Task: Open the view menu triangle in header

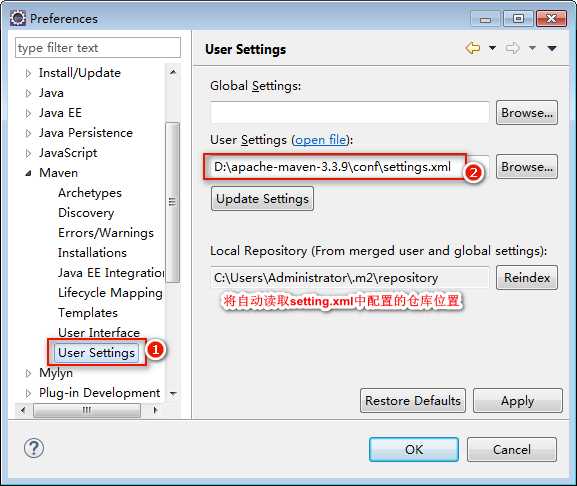Action: (x=552, y=48)
